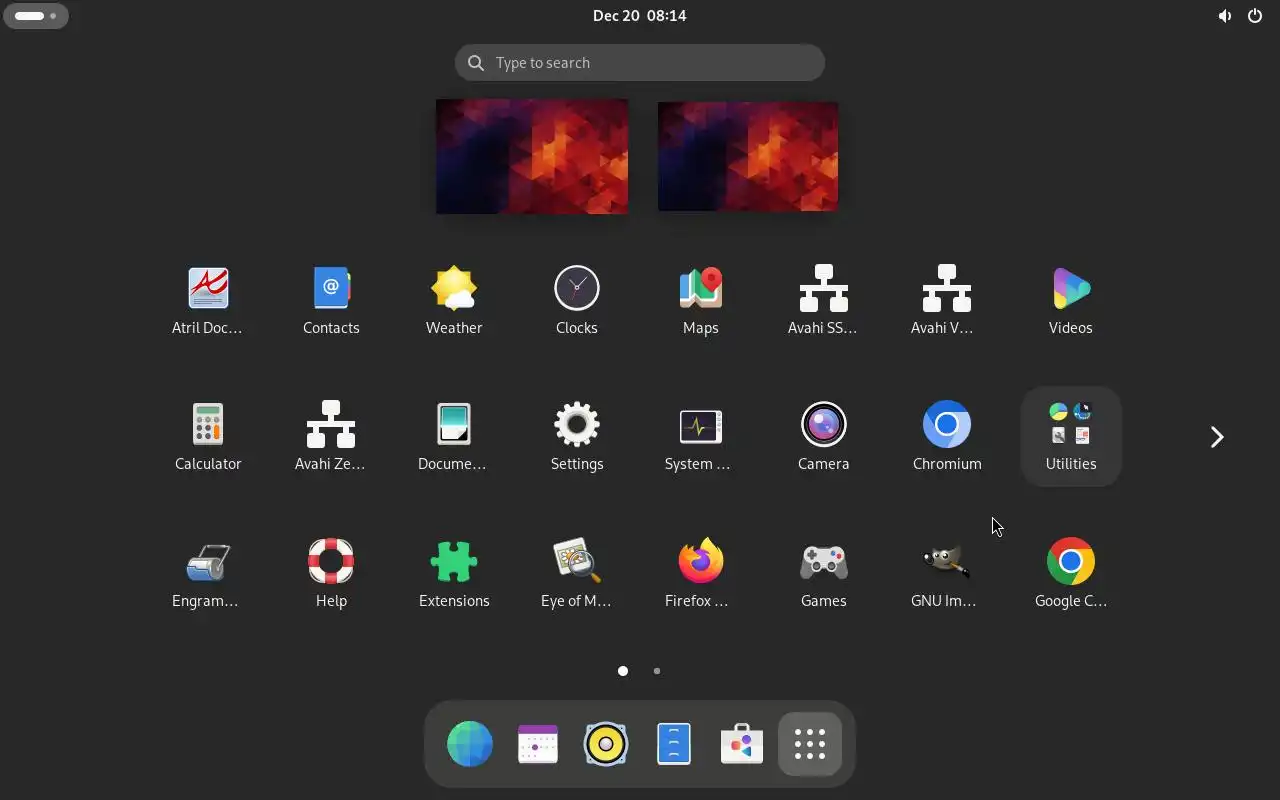The height and width of the screenshot is (800, 1280).
Task: Open the date and time menu
Action: pyautogui.click(x=640, y=15)
